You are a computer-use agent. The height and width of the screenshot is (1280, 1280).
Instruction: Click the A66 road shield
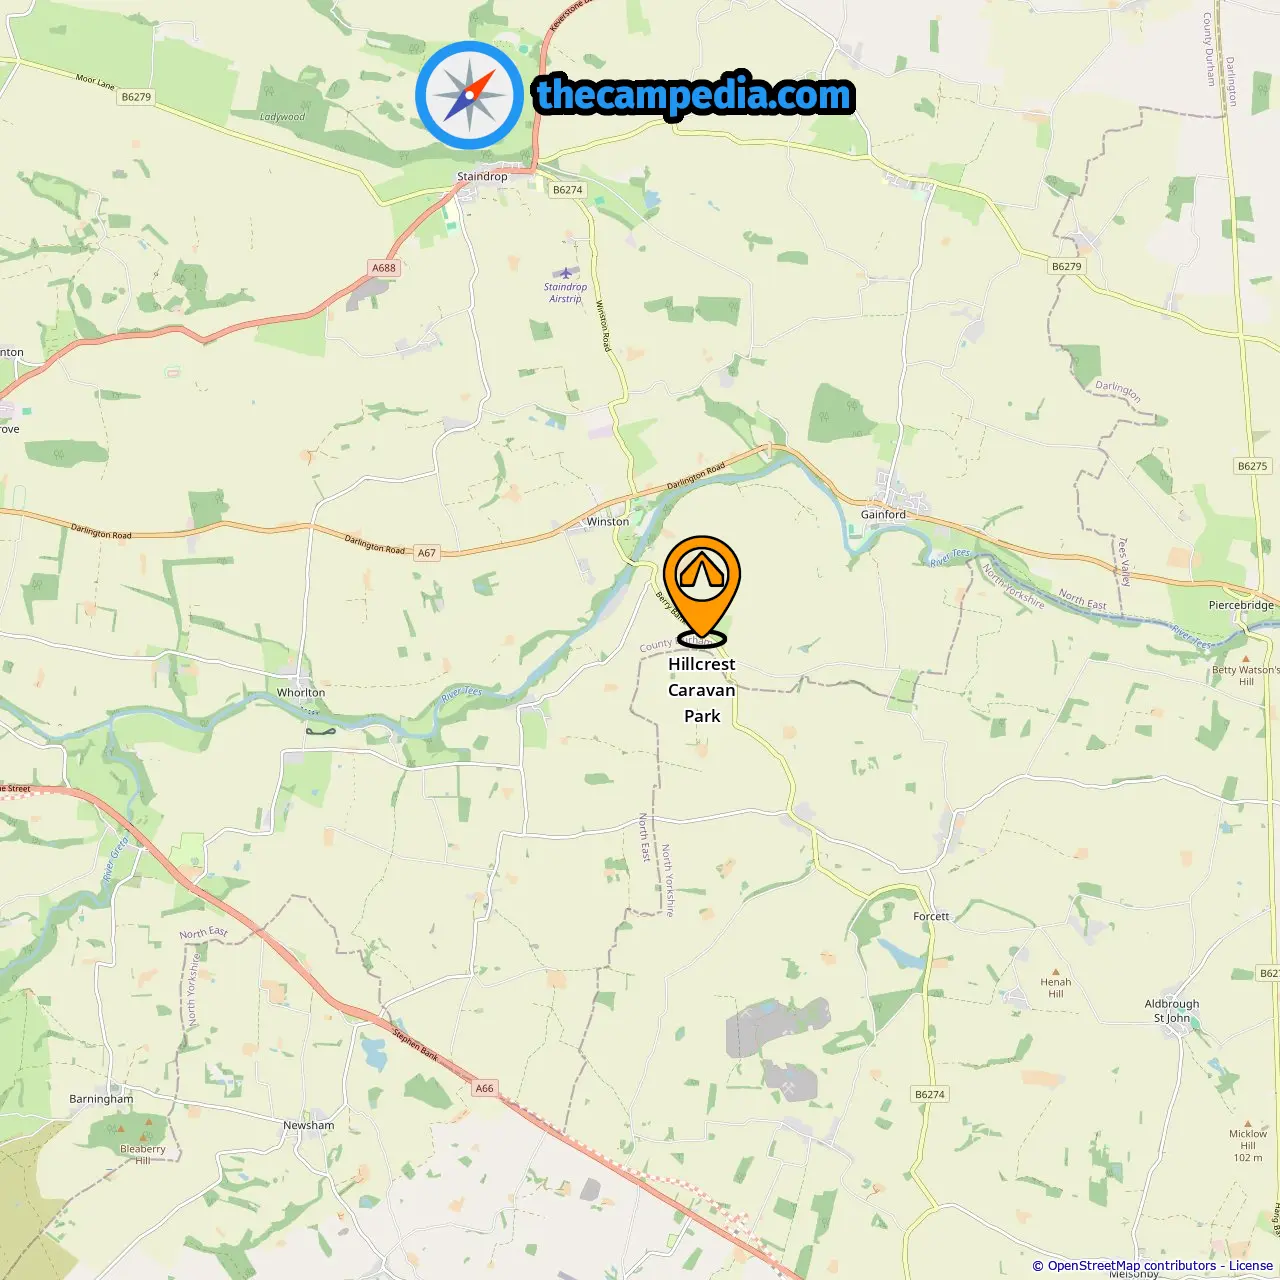tap(485, 1088)
